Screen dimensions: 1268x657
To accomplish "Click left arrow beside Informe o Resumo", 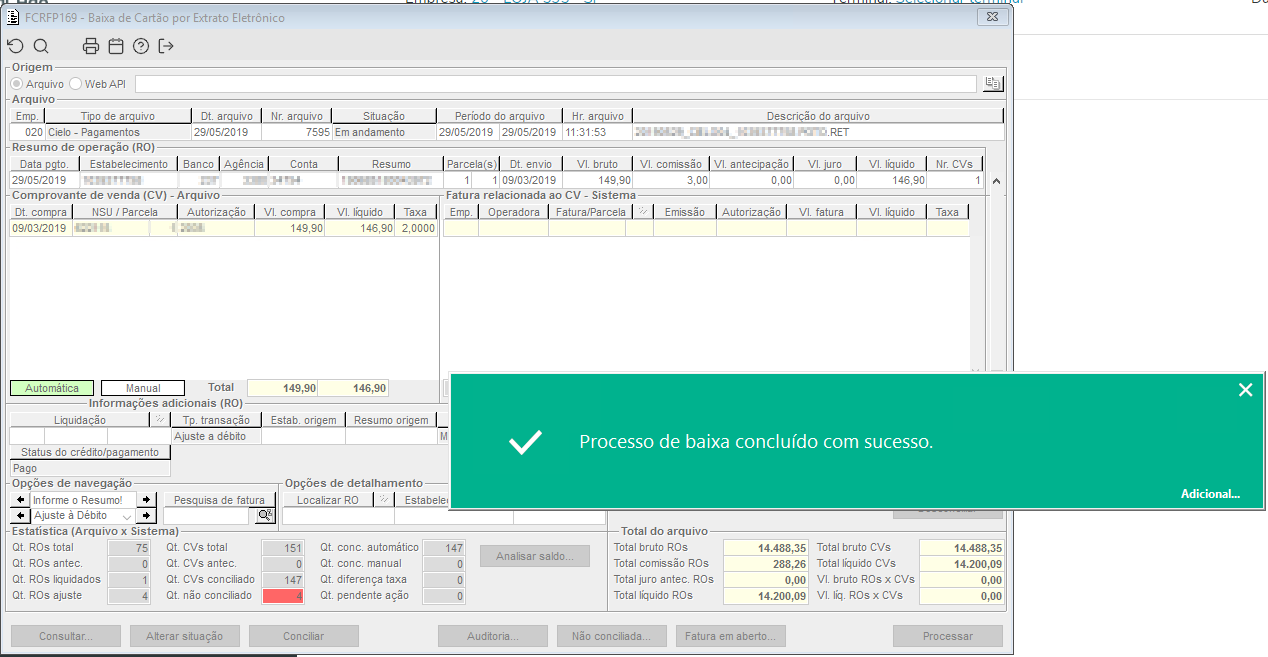I will (20, 499).
